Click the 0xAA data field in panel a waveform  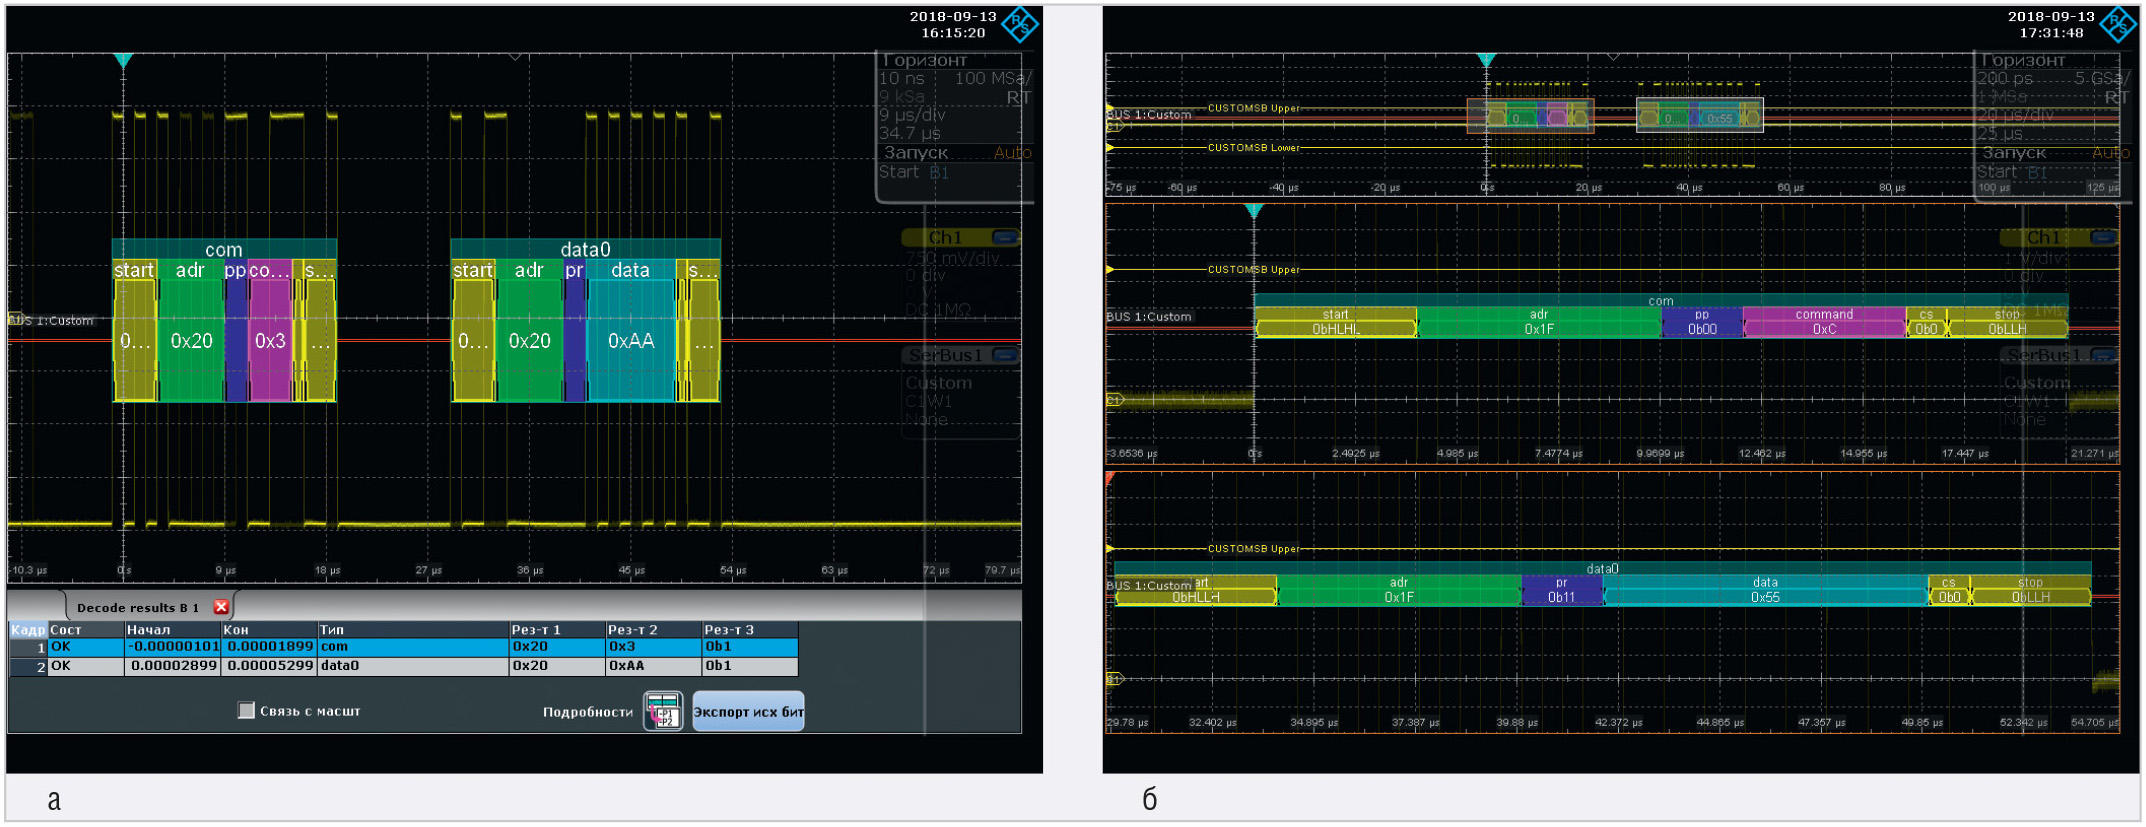click(x=631, y=341)
